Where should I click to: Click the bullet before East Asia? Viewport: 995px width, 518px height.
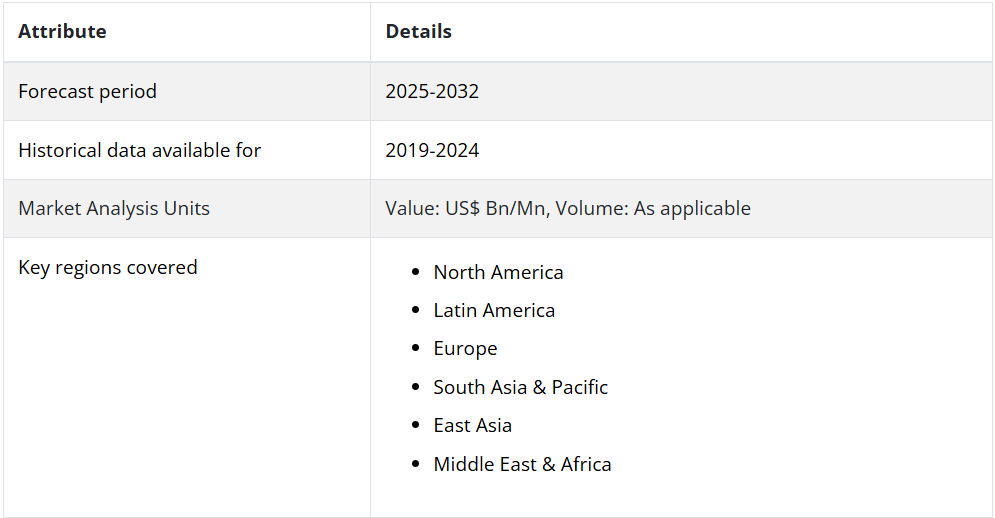coord(416,425)
